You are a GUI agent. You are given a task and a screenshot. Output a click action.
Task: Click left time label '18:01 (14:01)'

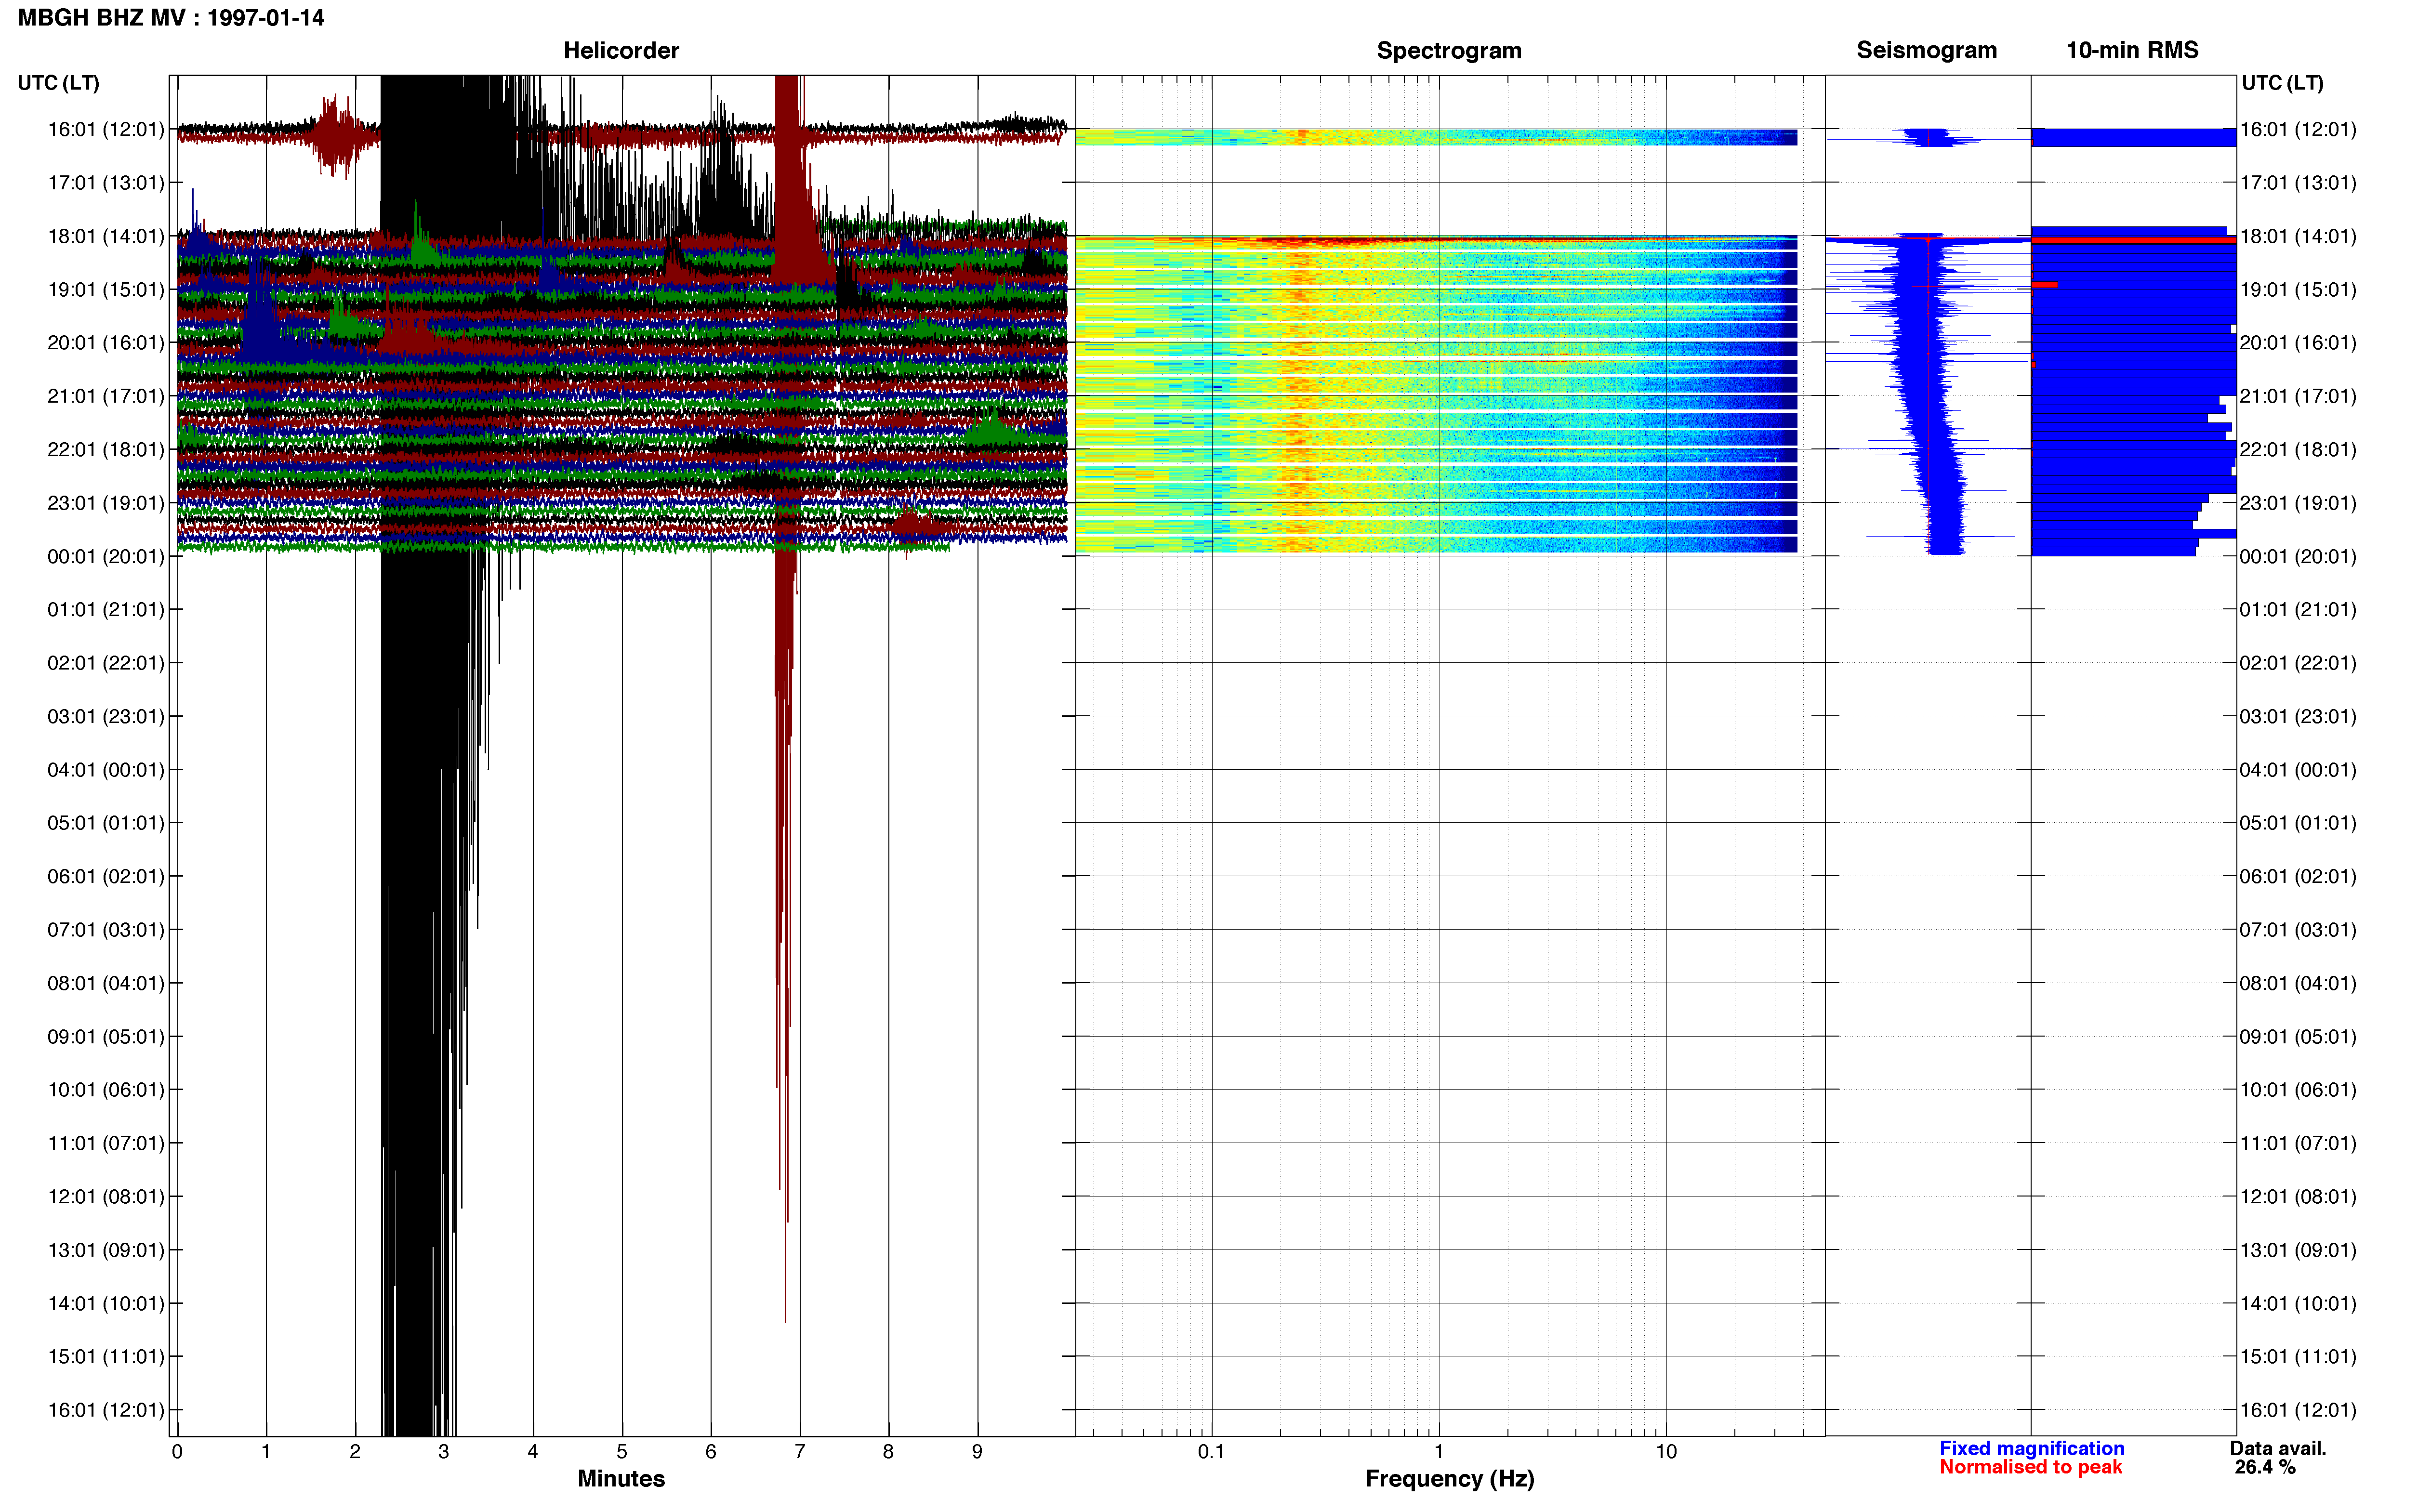[106, 236]
